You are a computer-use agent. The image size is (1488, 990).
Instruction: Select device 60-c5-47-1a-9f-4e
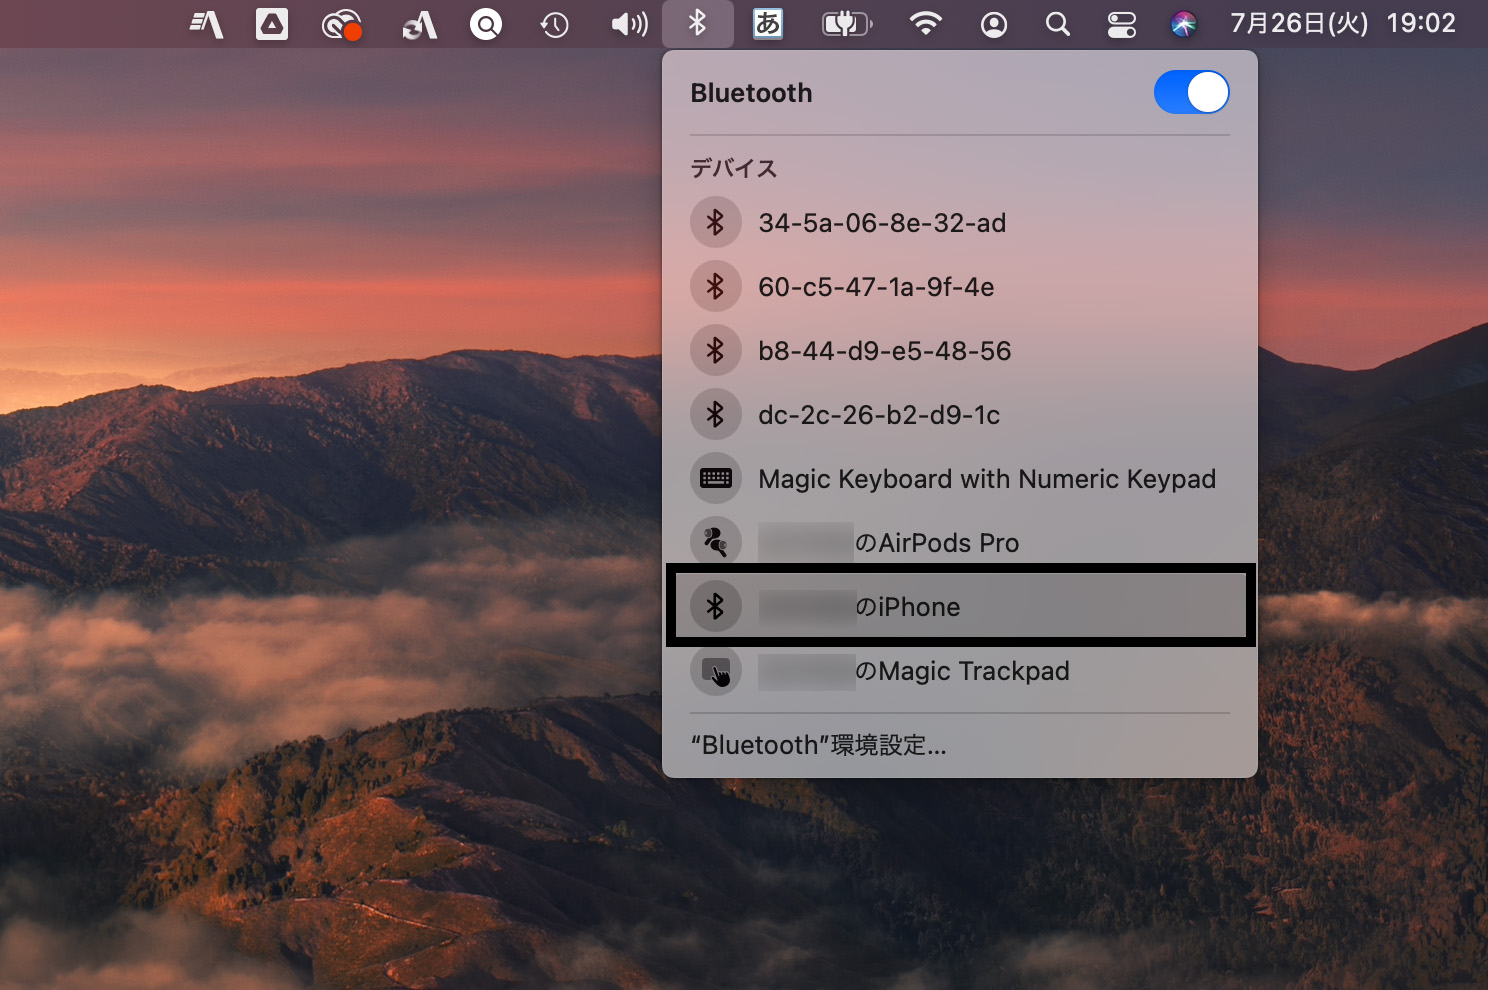coord(959,286)
